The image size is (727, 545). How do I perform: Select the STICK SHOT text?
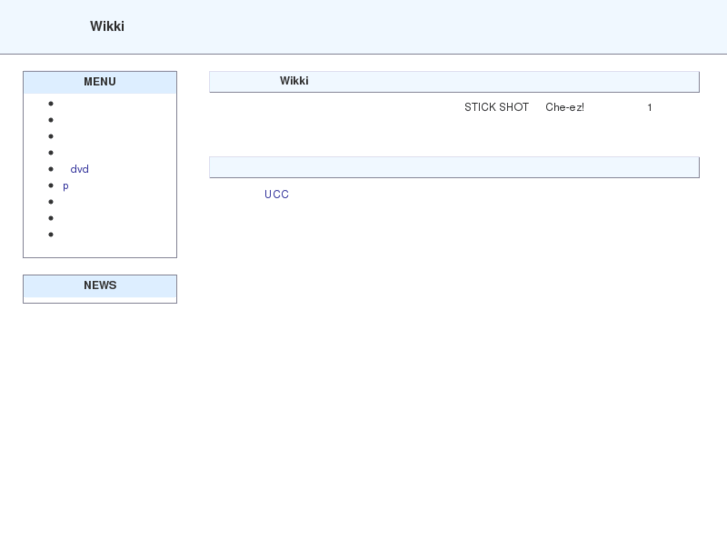coord(497,107)
